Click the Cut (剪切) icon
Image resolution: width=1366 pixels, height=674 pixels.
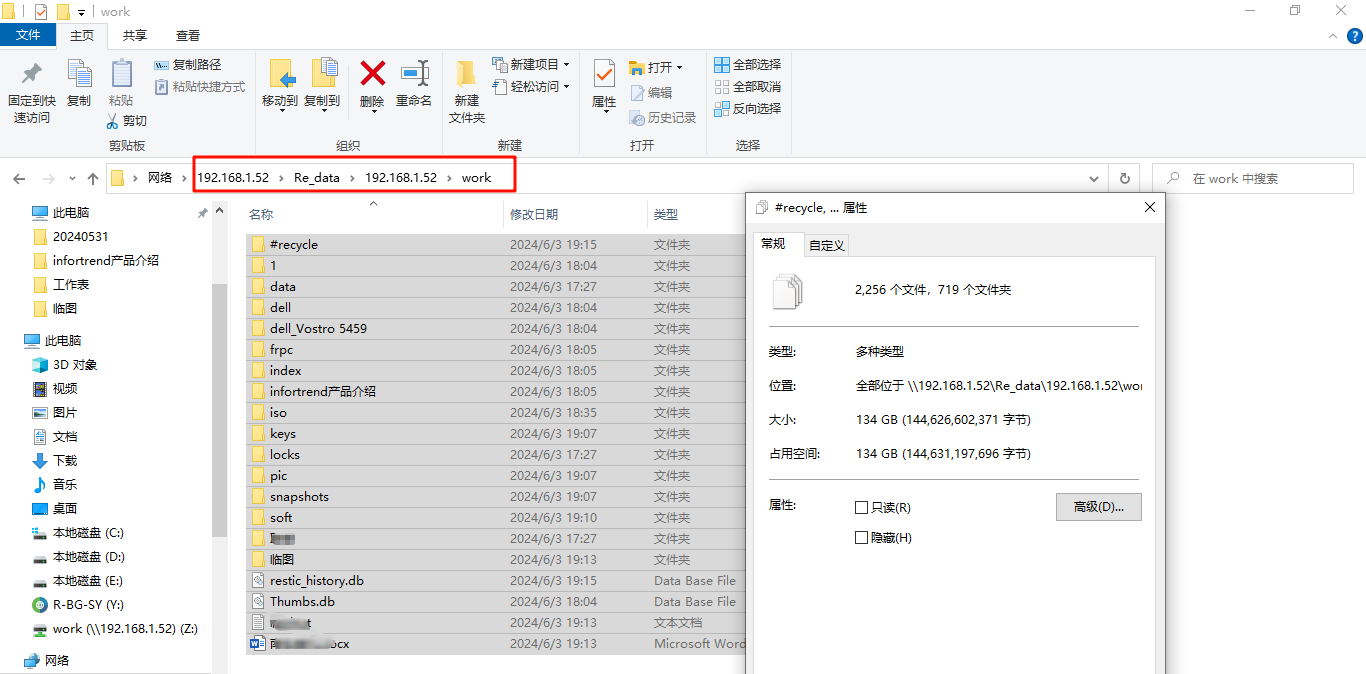[x=127, y=120]
